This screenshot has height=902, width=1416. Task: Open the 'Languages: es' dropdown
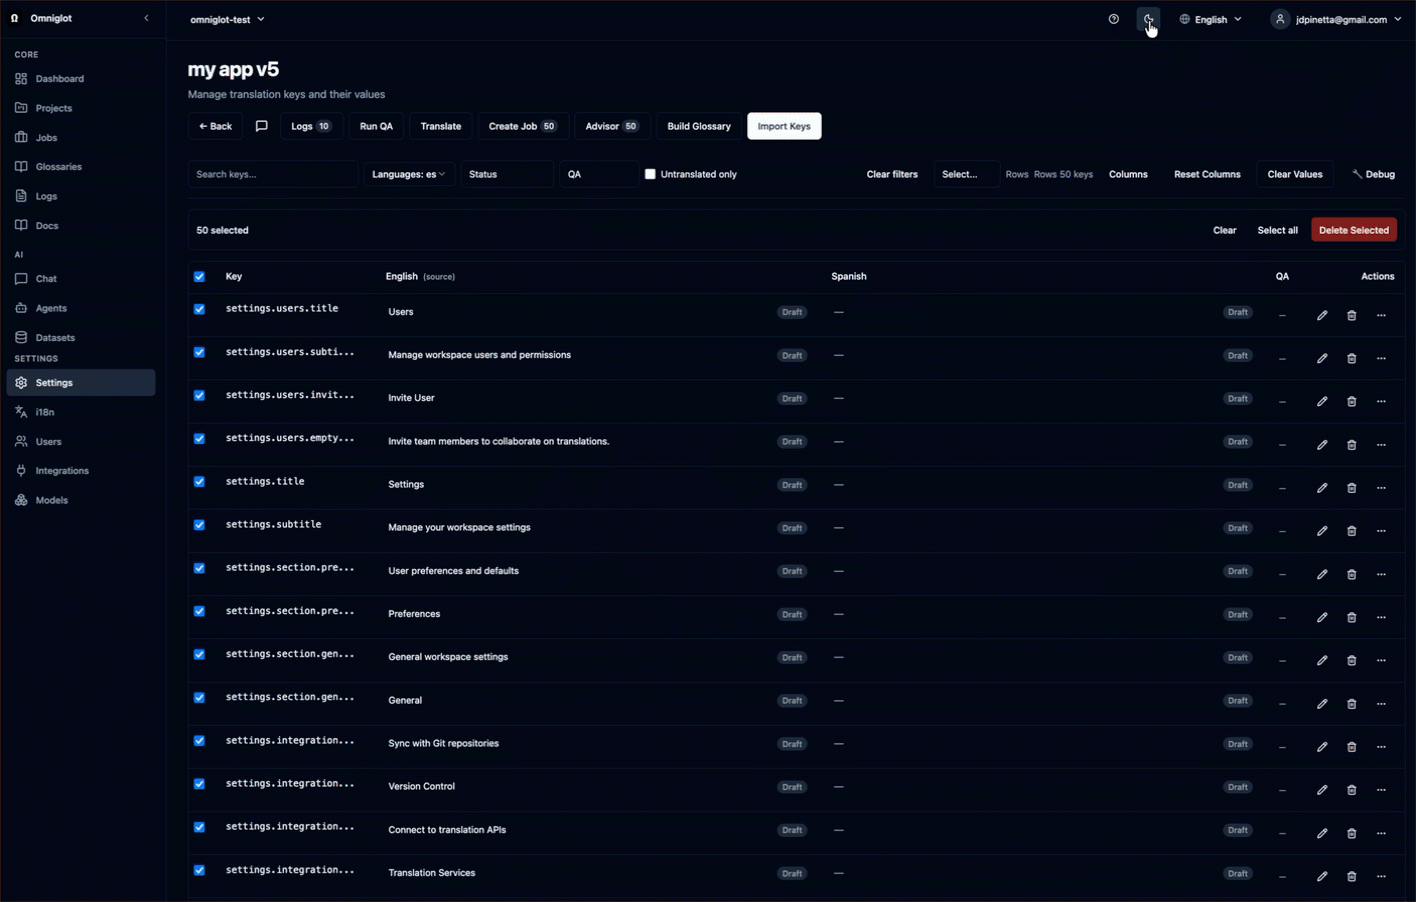tap(408, 174)
